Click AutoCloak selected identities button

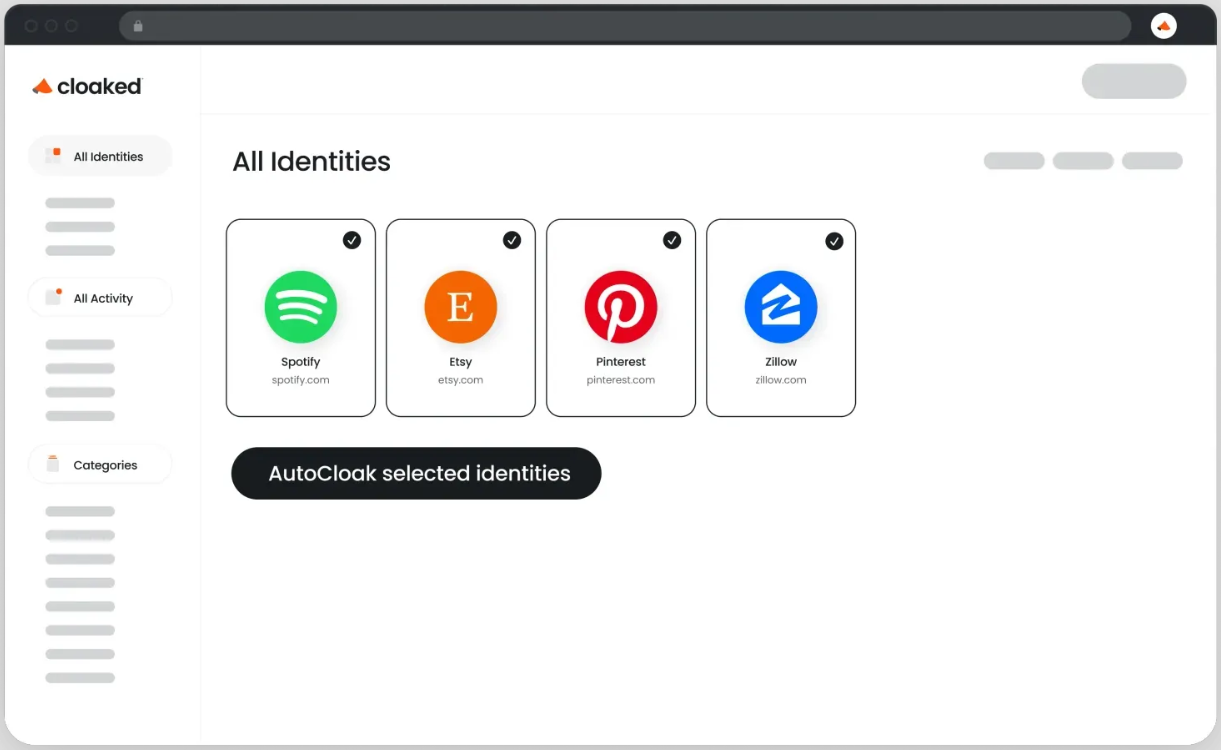click(x=416, y=473)
